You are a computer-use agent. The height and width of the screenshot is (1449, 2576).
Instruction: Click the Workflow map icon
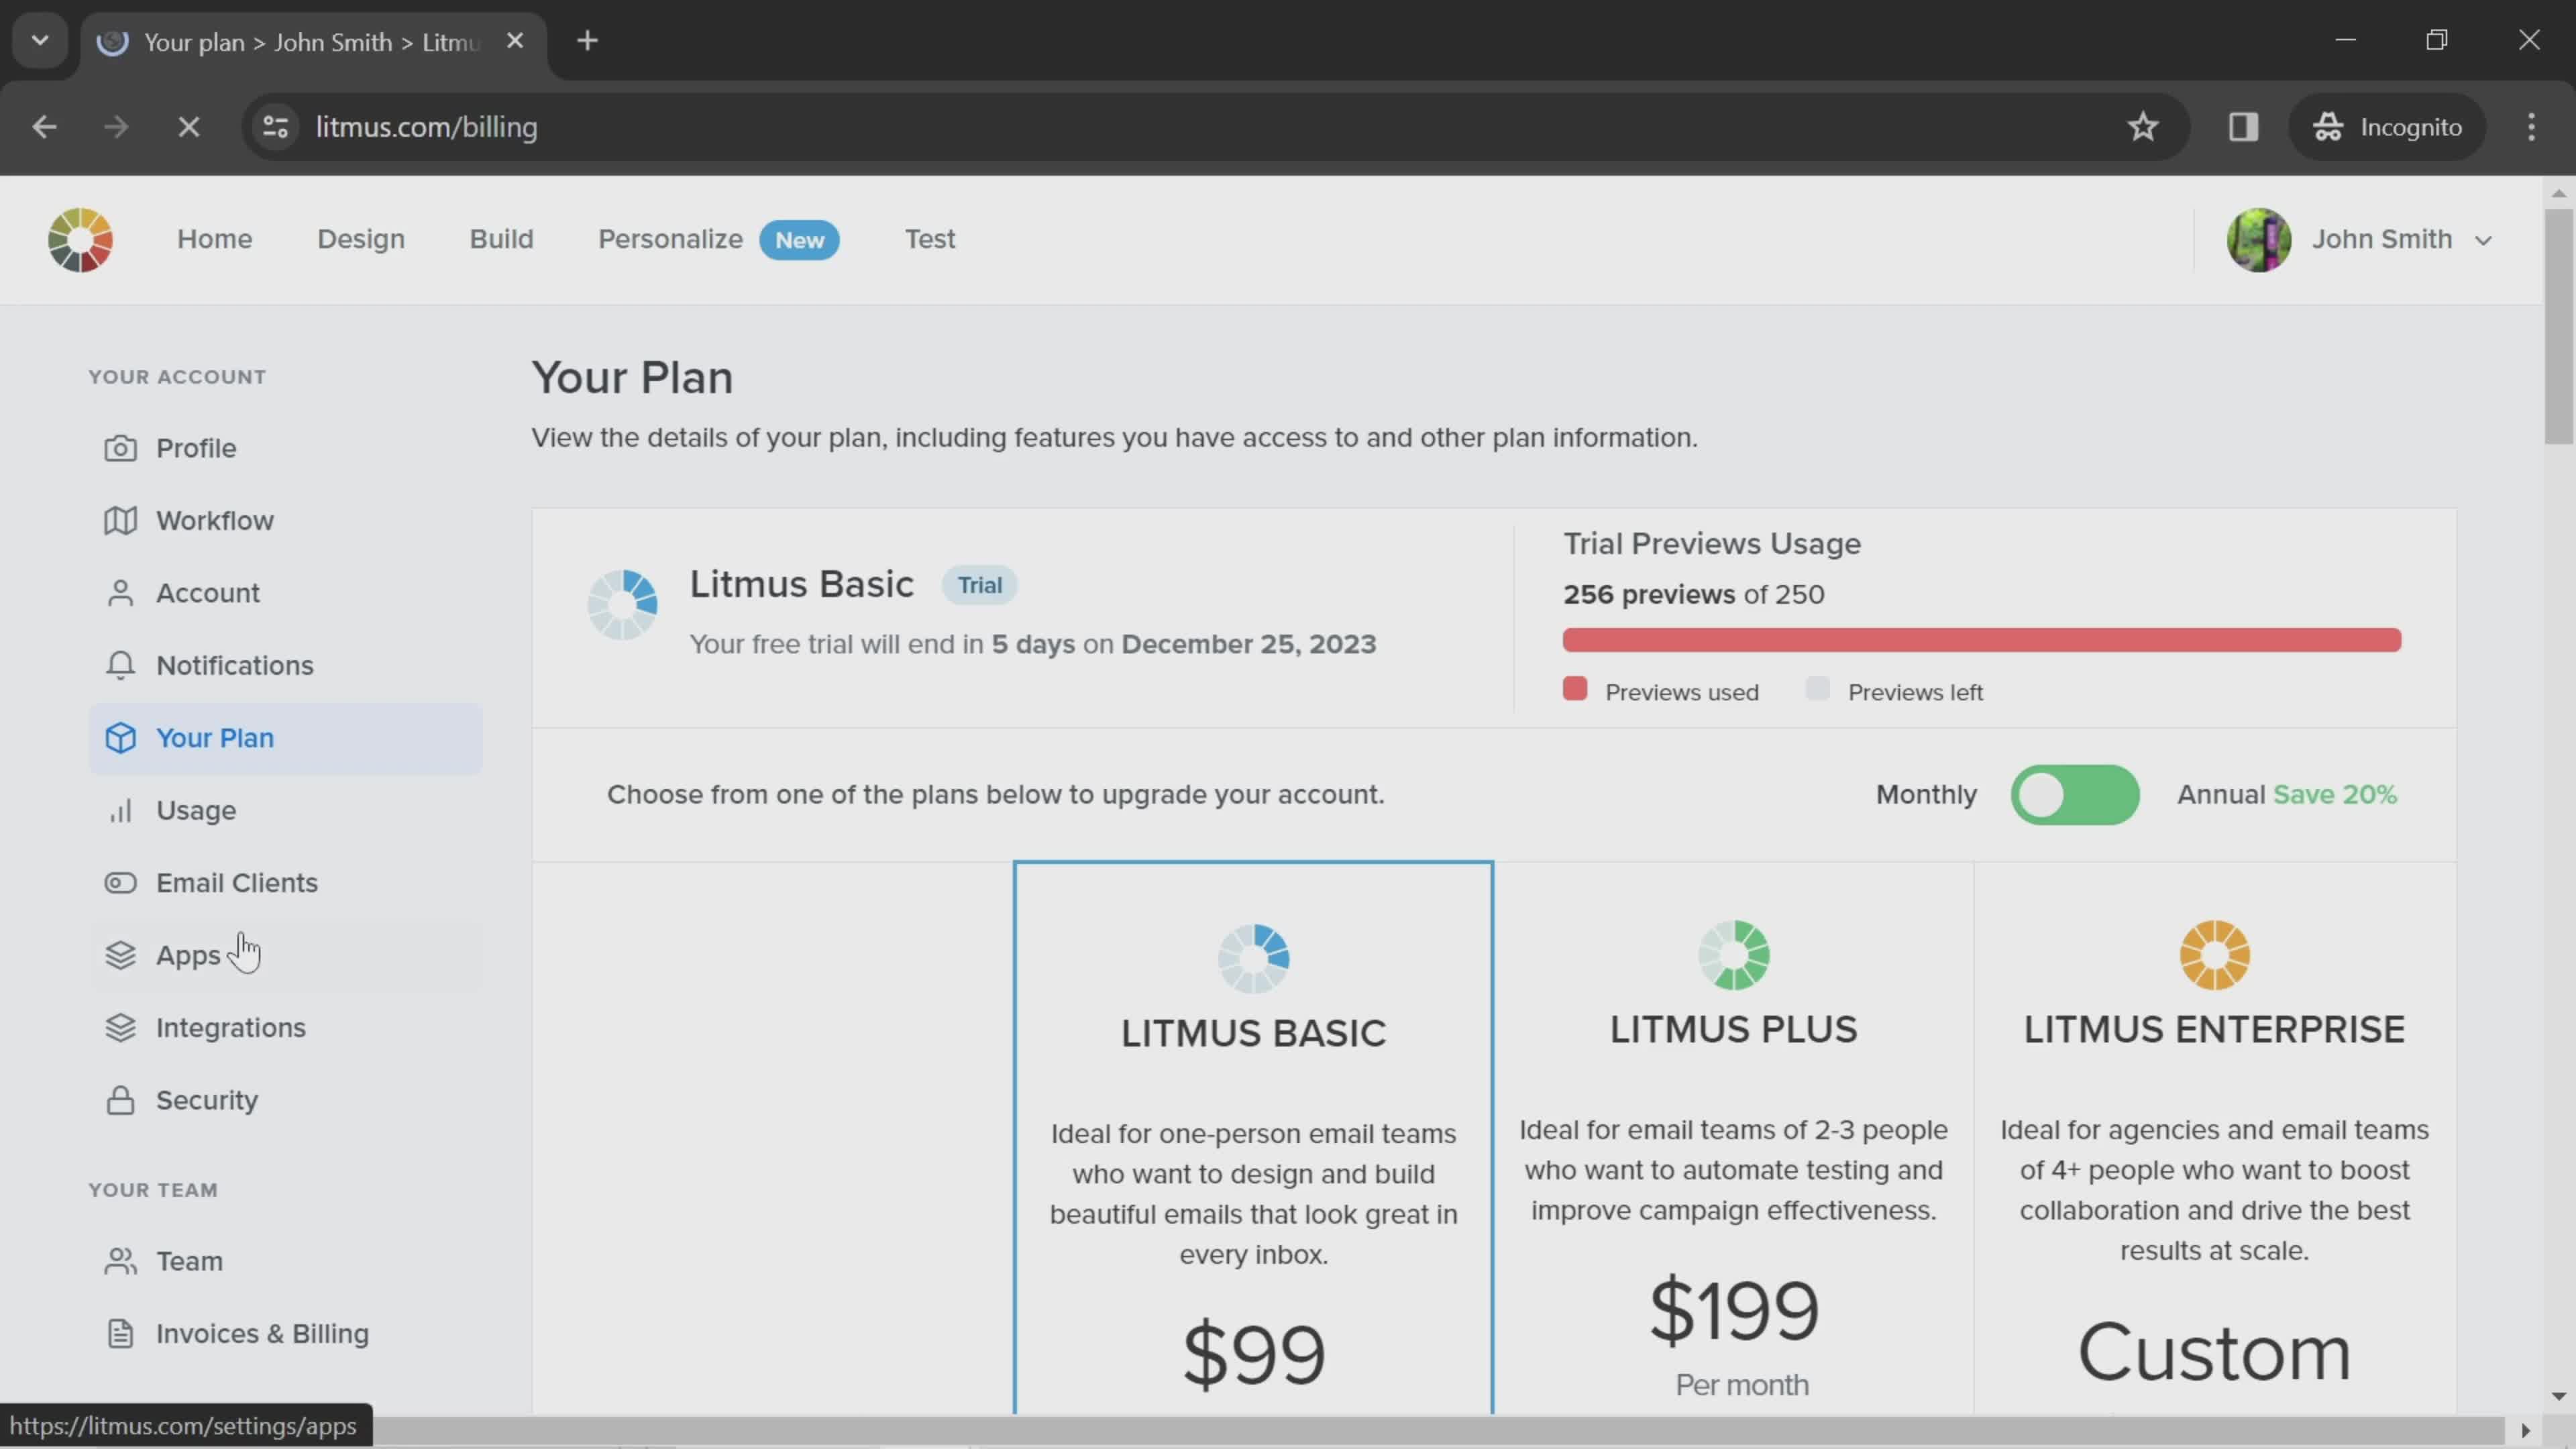point(120,520)
